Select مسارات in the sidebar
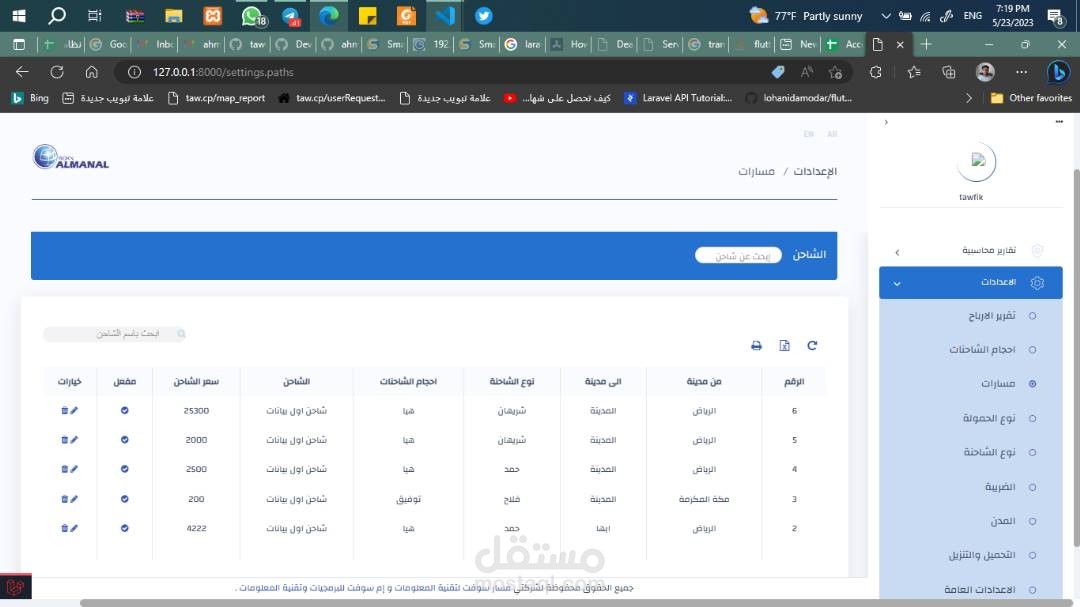Screen dimensions: 1080x607 pyautogui.click(x=998, y=384)
